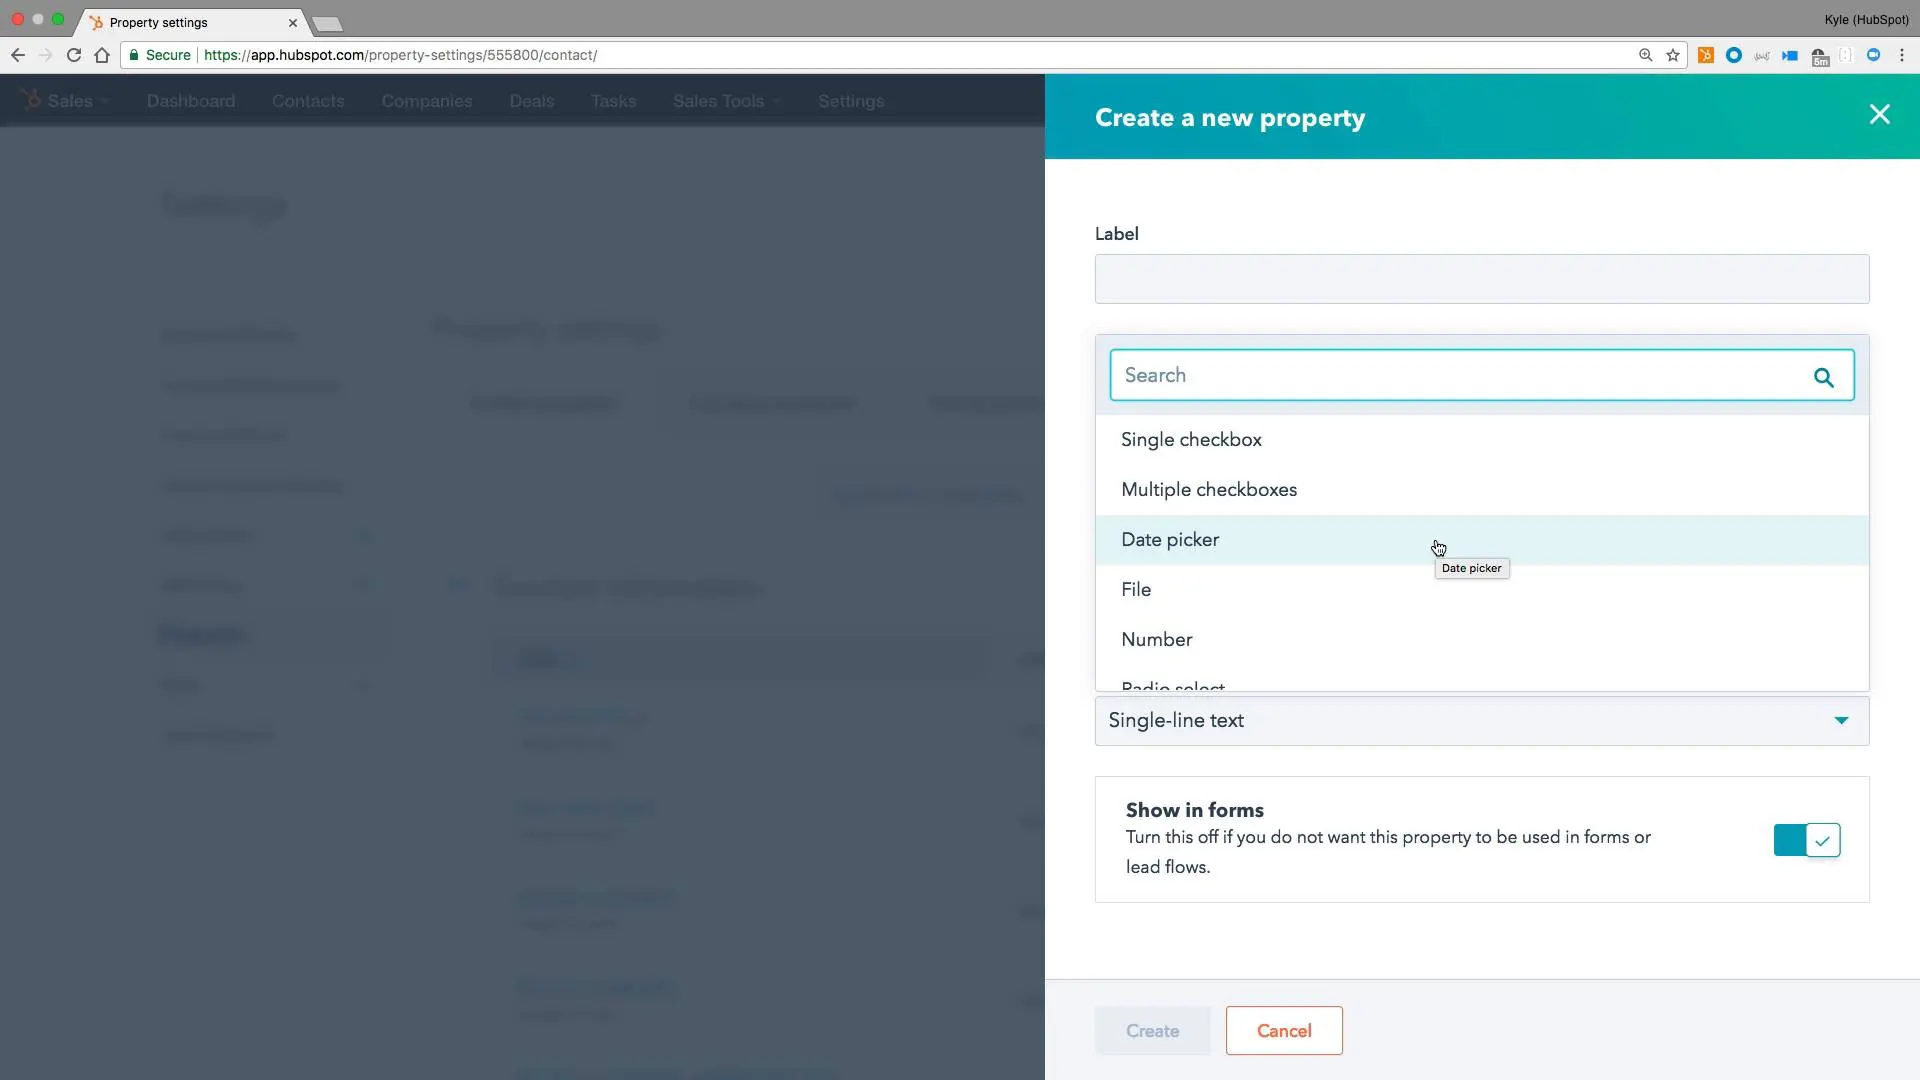Switch to the Property settings browser tab
Screen dimensions: 1920x1080
click(160, 22)
